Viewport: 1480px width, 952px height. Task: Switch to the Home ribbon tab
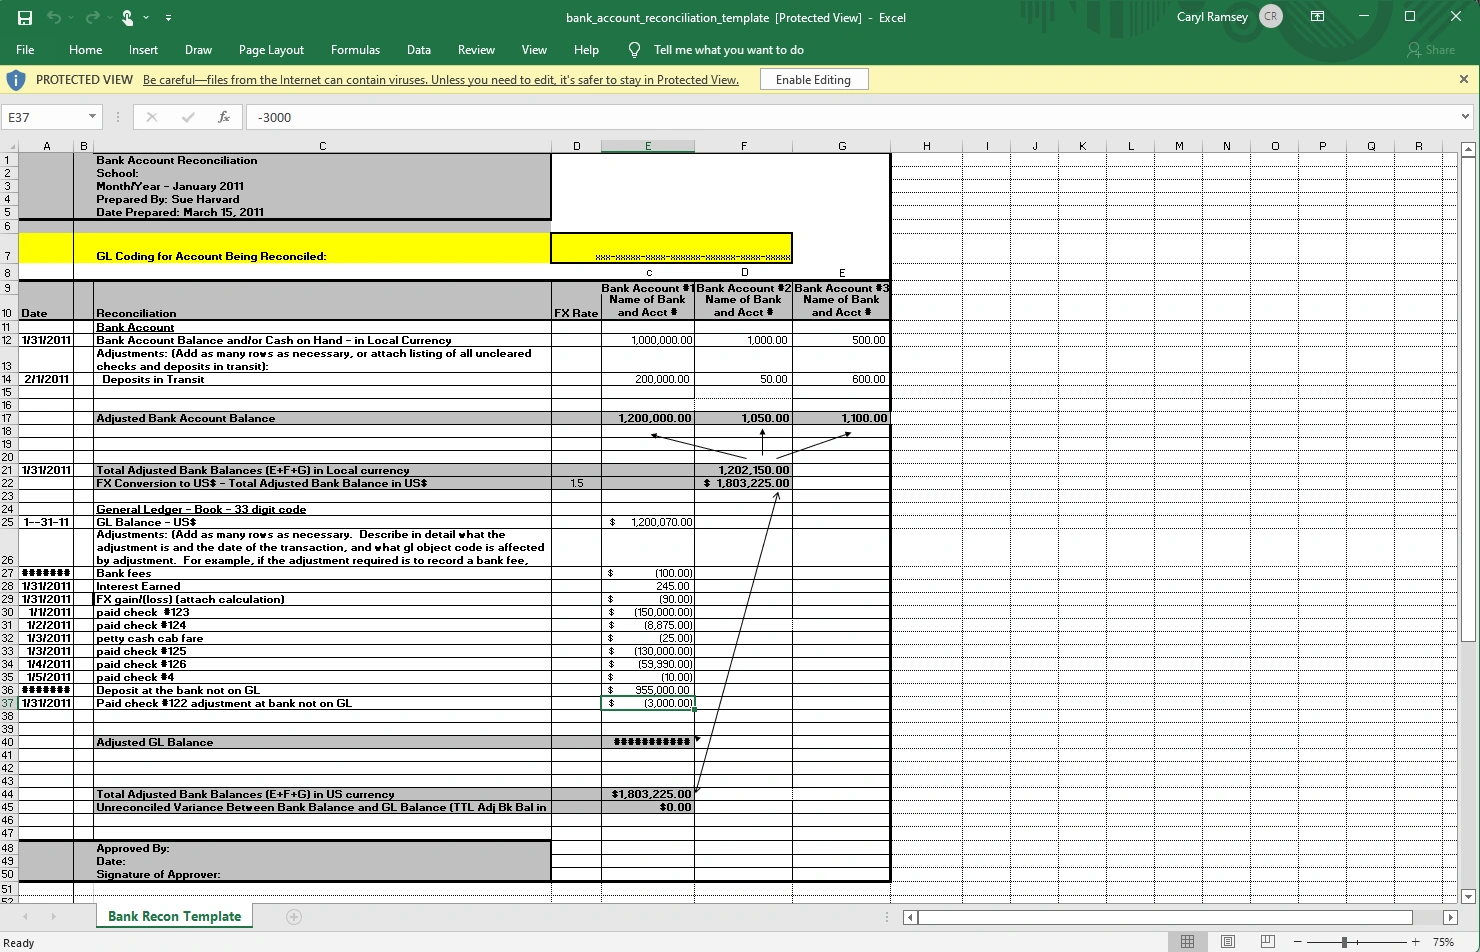(x=85, y=50)
